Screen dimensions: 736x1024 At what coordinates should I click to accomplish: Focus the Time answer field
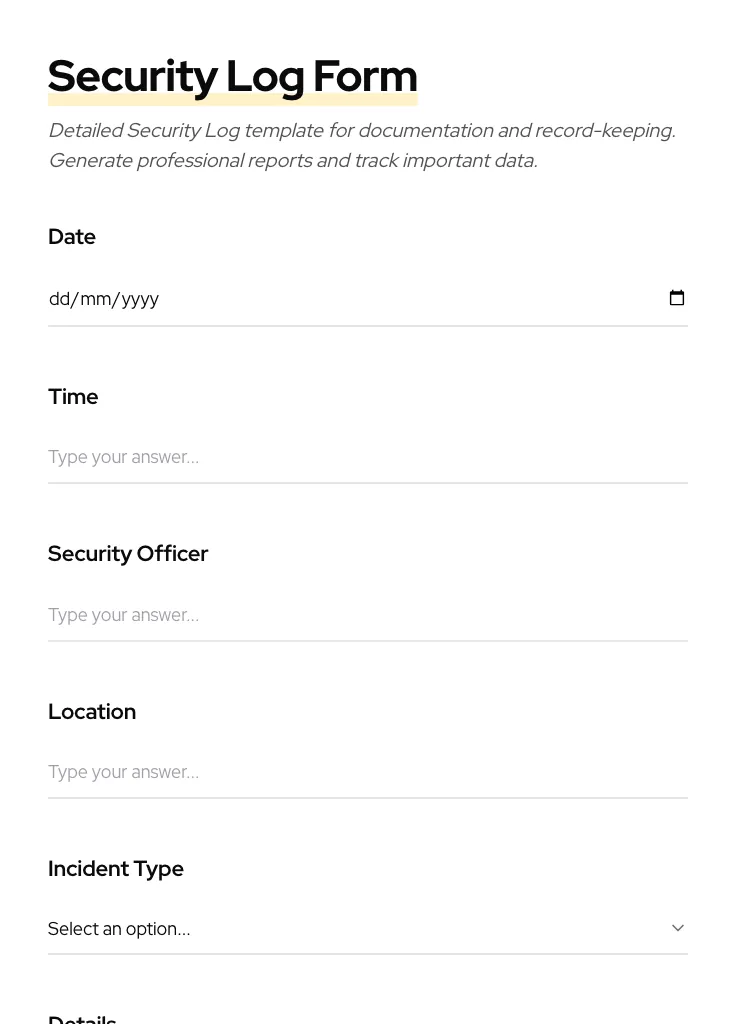coord(300,457)
